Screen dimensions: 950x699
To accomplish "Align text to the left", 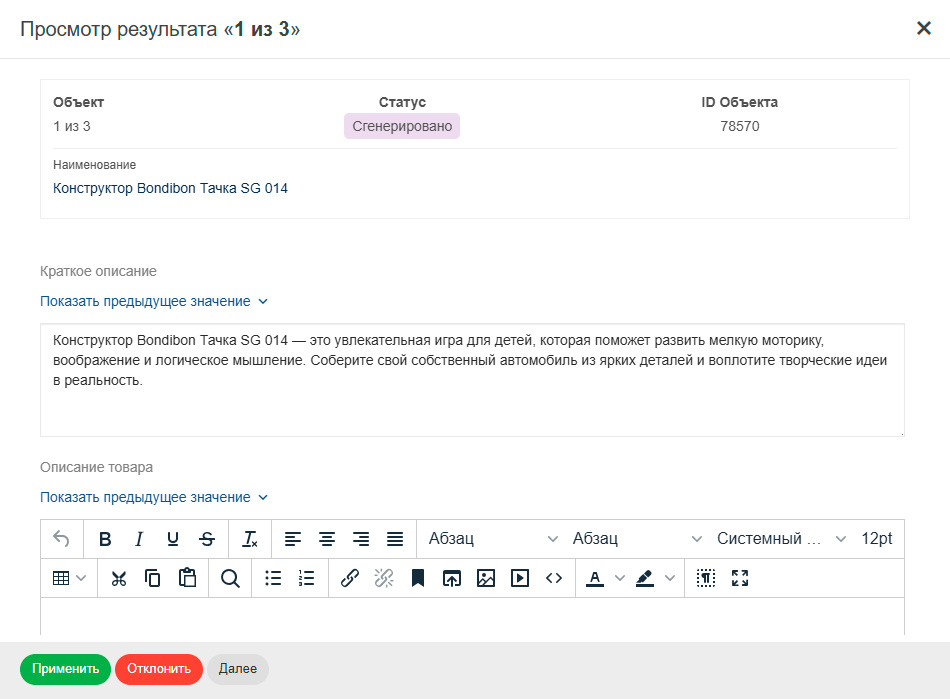I will 293,538.
